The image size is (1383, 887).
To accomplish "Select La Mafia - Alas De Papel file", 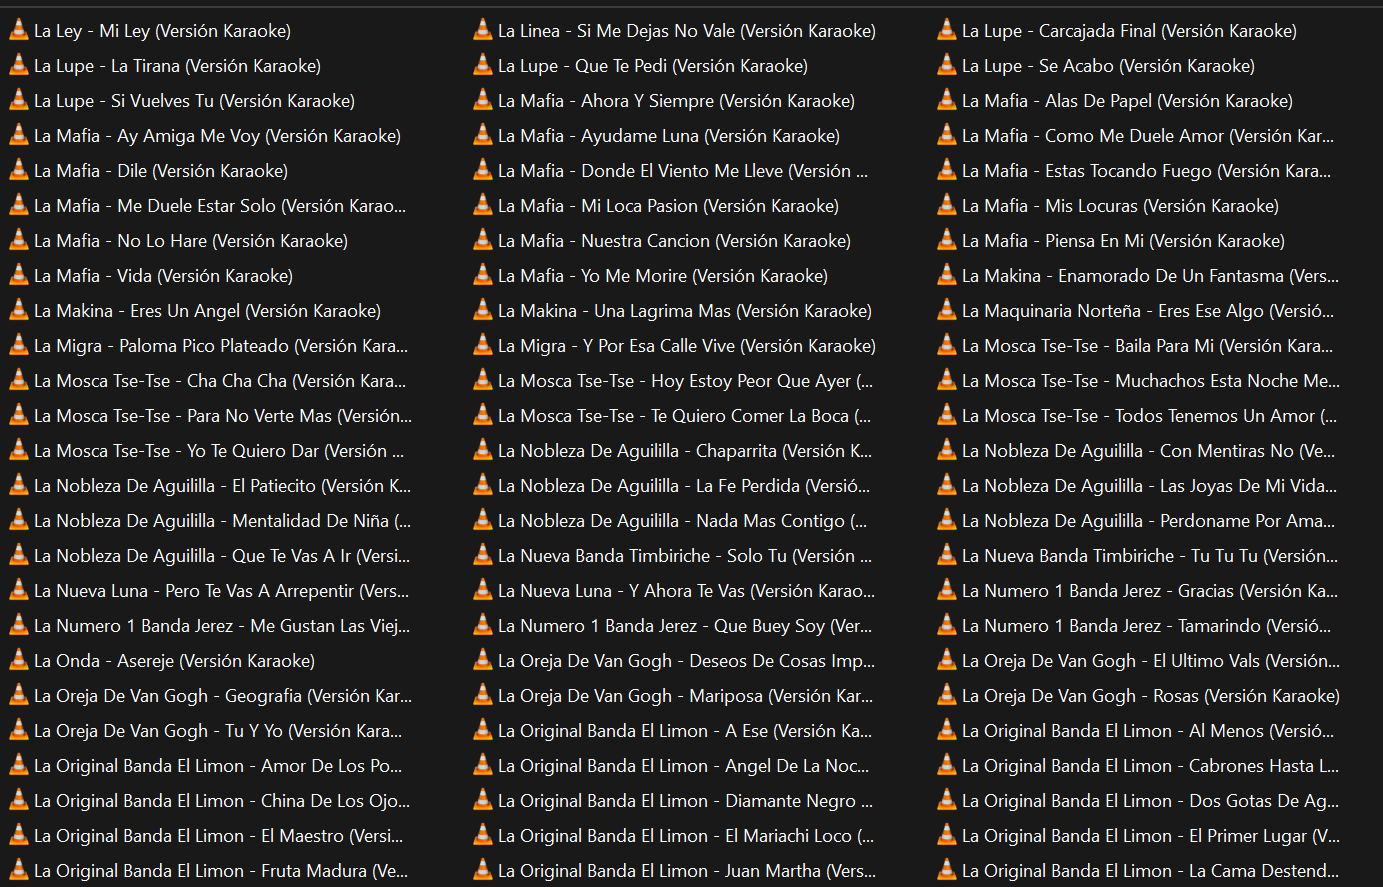I will (x=1127, y=101).
